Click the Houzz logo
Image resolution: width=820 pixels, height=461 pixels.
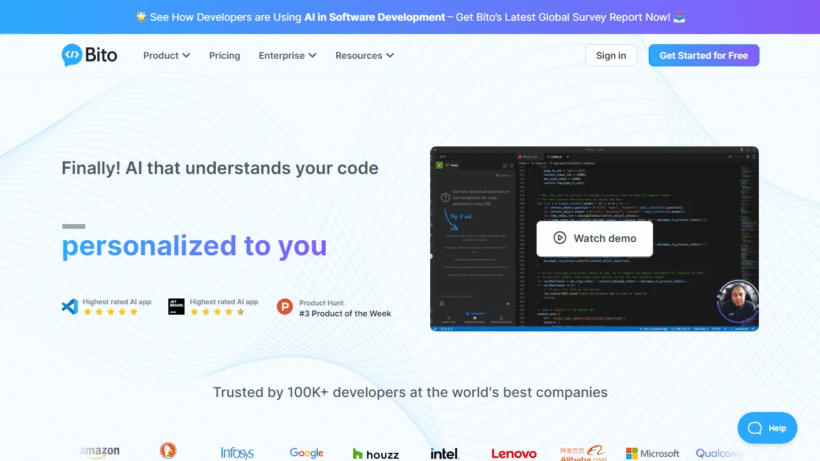click(x=375, y=454)
